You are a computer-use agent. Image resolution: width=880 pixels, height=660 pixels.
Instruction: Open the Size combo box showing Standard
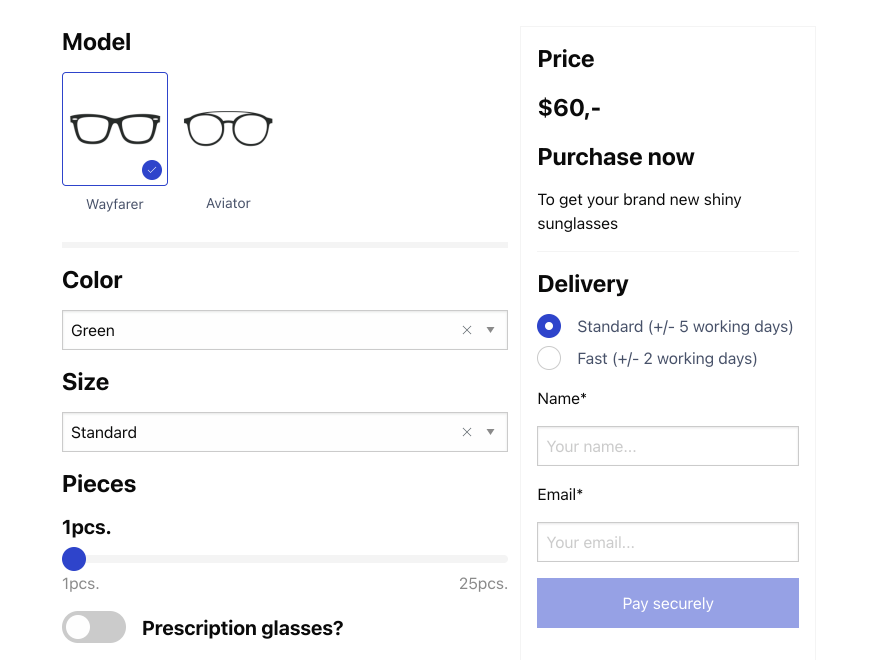point(250,432)
